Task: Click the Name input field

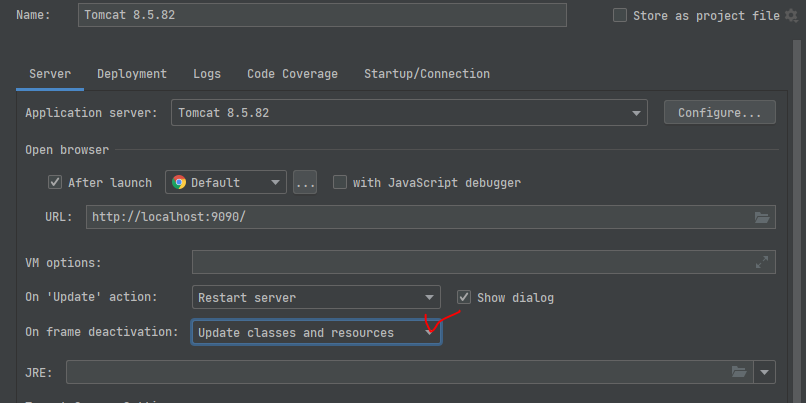Action: pos(322,15)
